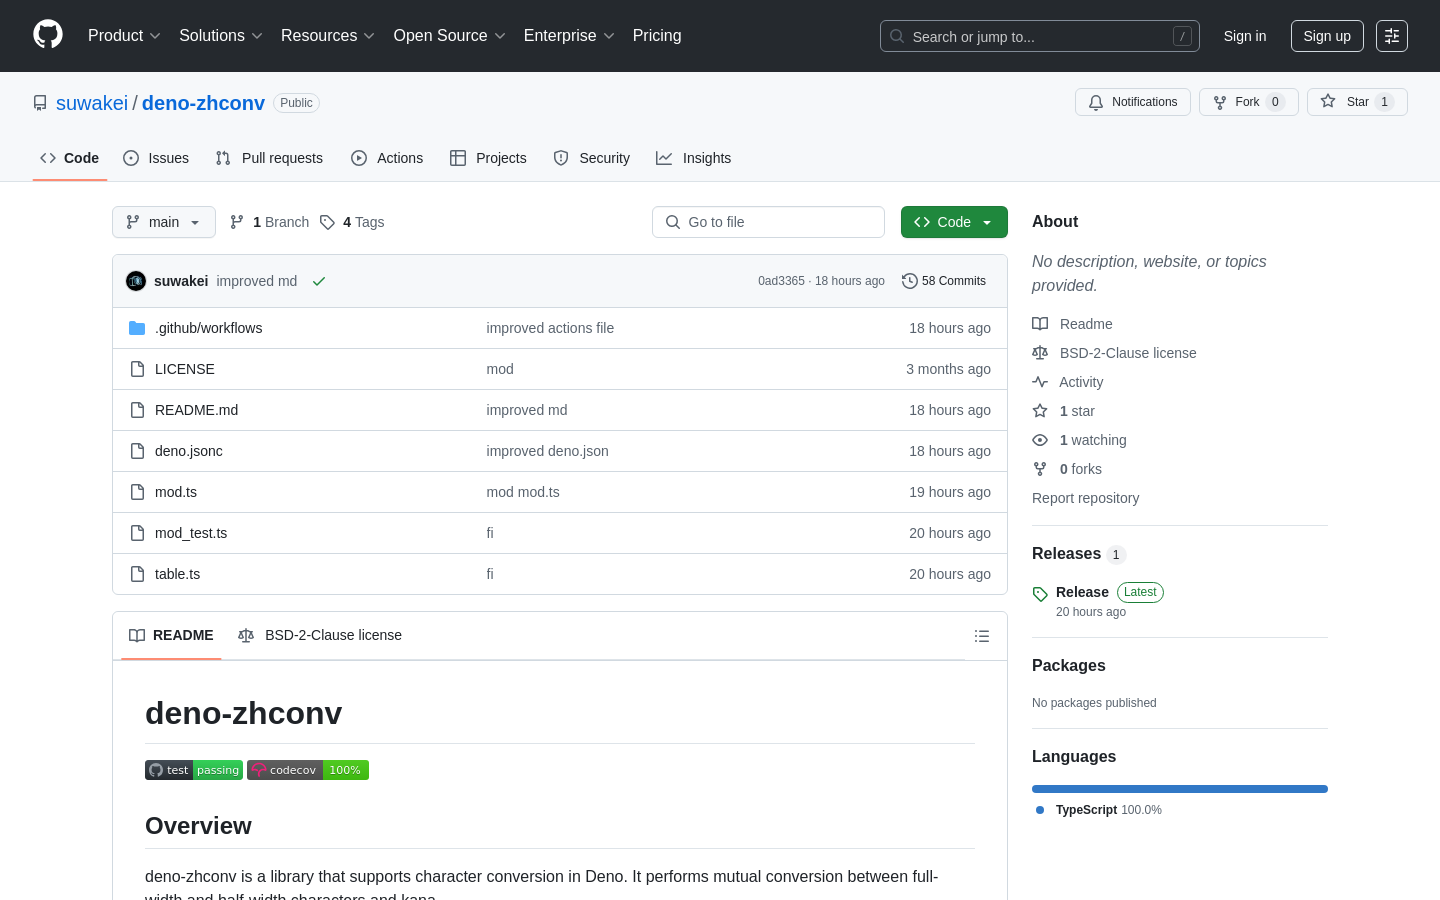Expand the Open Source menu
This screenshot has height=900, width=1440.
point(450,36)
